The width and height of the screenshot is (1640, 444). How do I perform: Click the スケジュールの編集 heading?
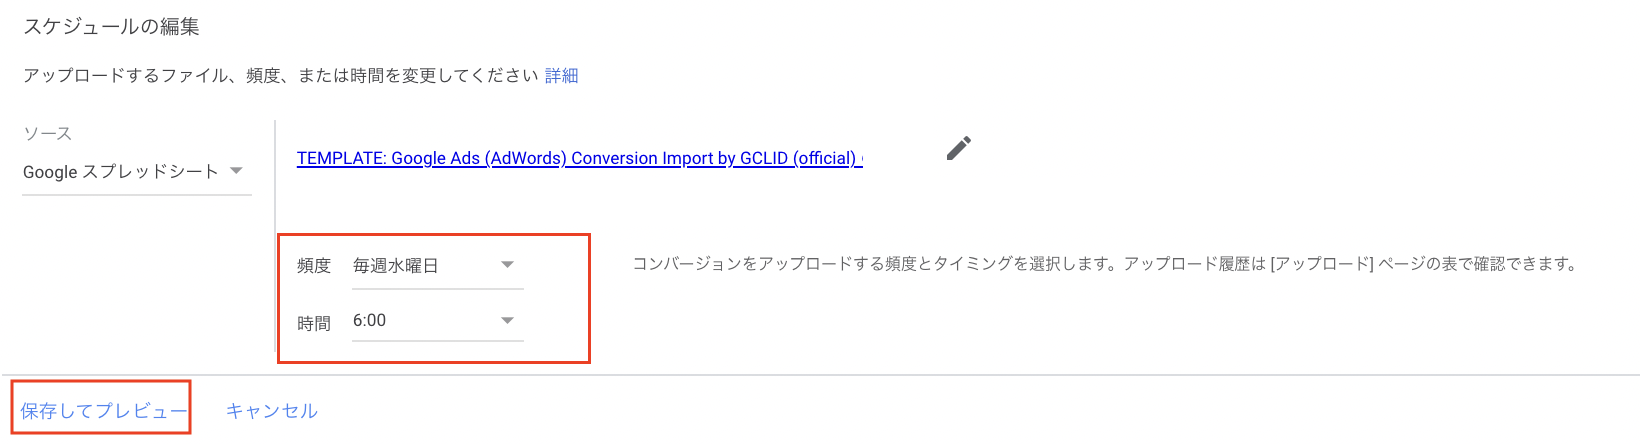[111, 27]
